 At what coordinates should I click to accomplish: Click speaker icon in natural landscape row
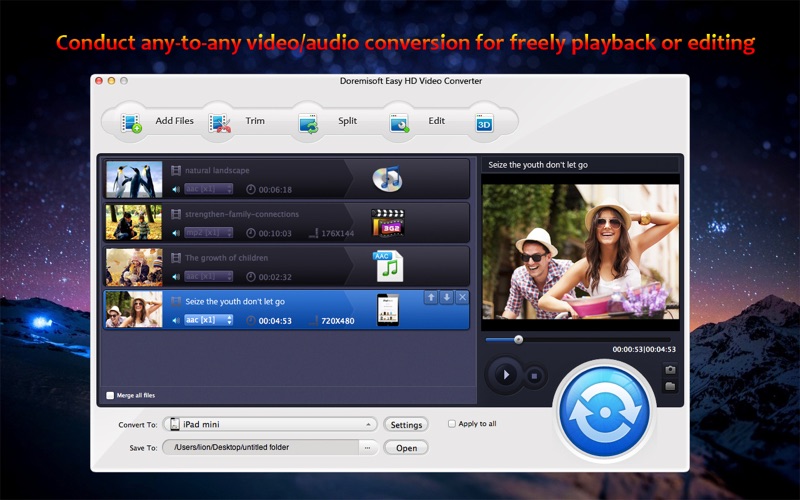[x=176, y=189]
